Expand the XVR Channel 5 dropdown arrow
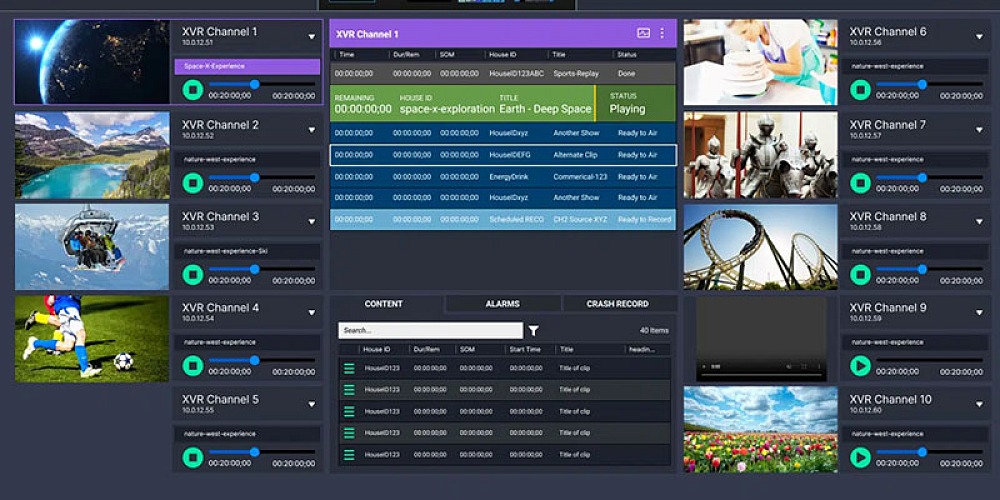The image size is (1000, 500). point(312,404)
